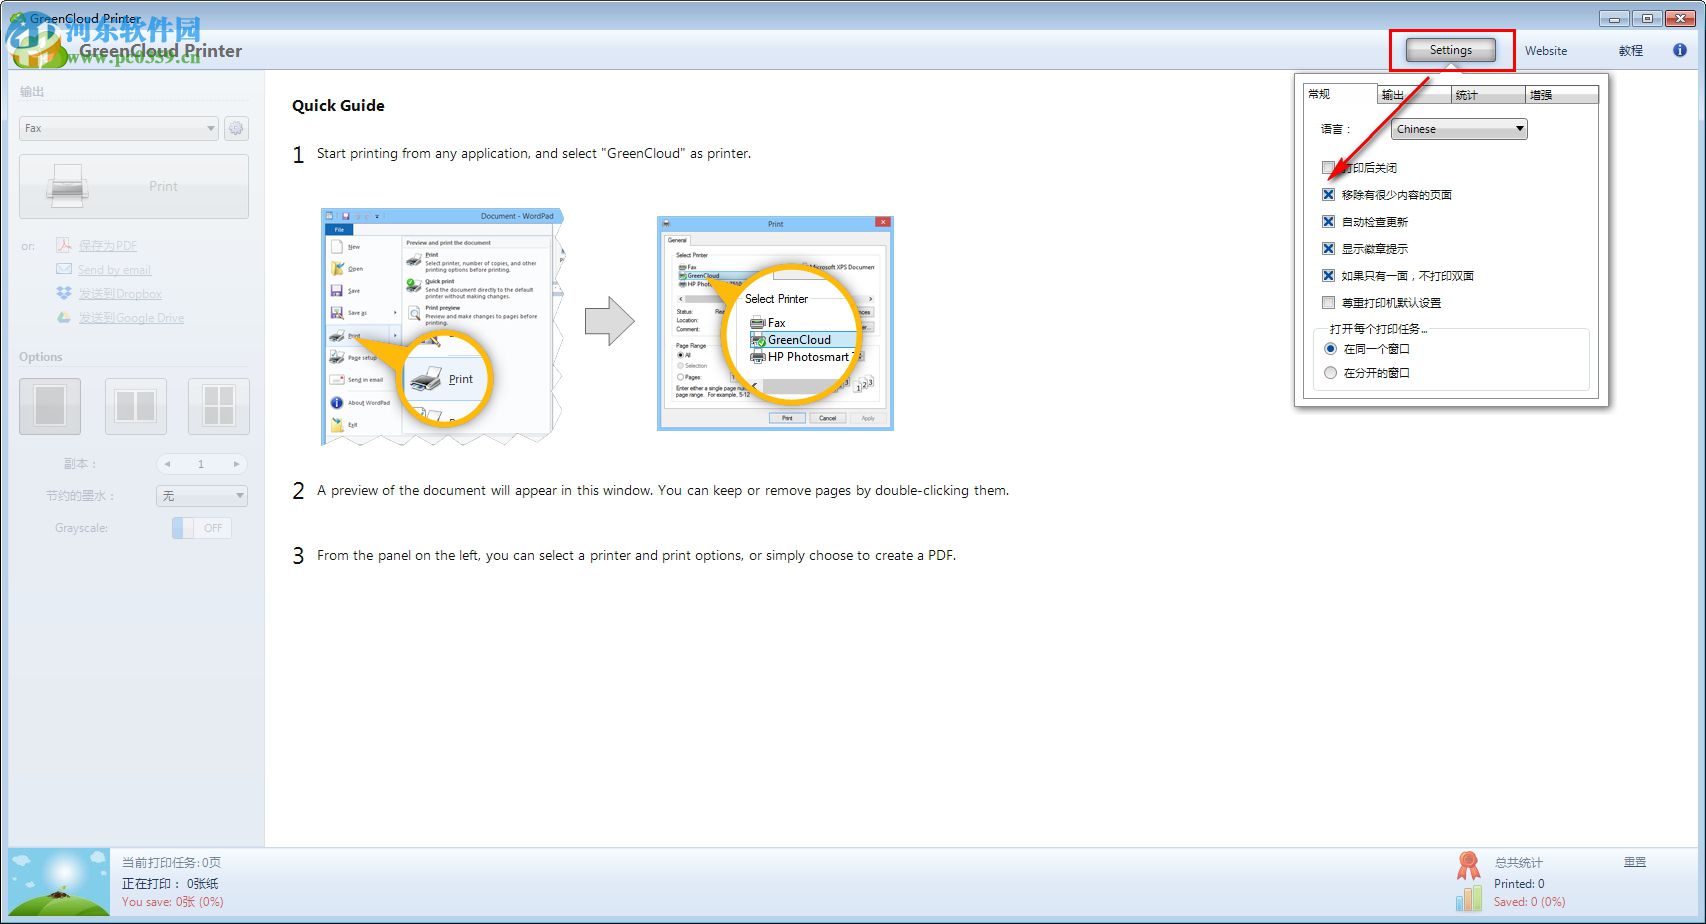The image size is (1706, 924).
Task: Click Send by email link
Action: point(115,269)
